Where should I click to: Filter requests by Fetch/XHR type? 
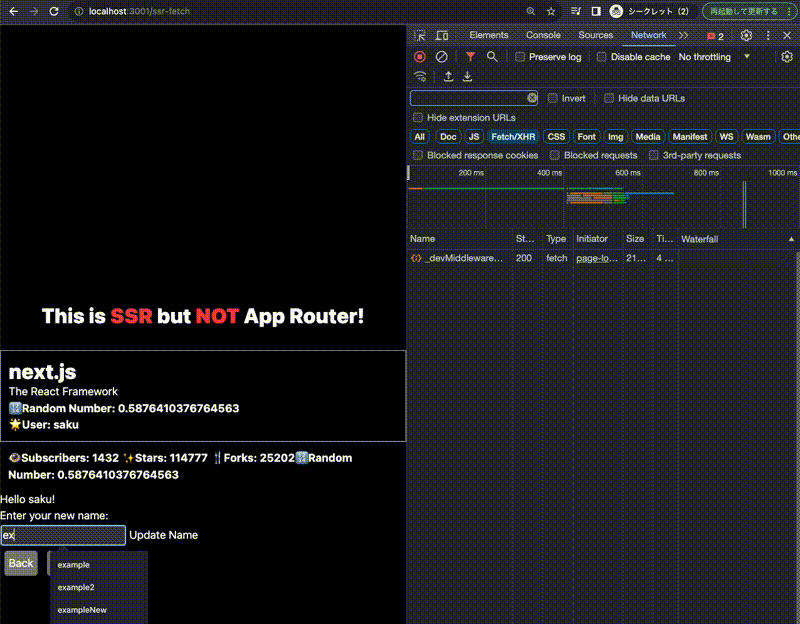[x=513, y=137]
